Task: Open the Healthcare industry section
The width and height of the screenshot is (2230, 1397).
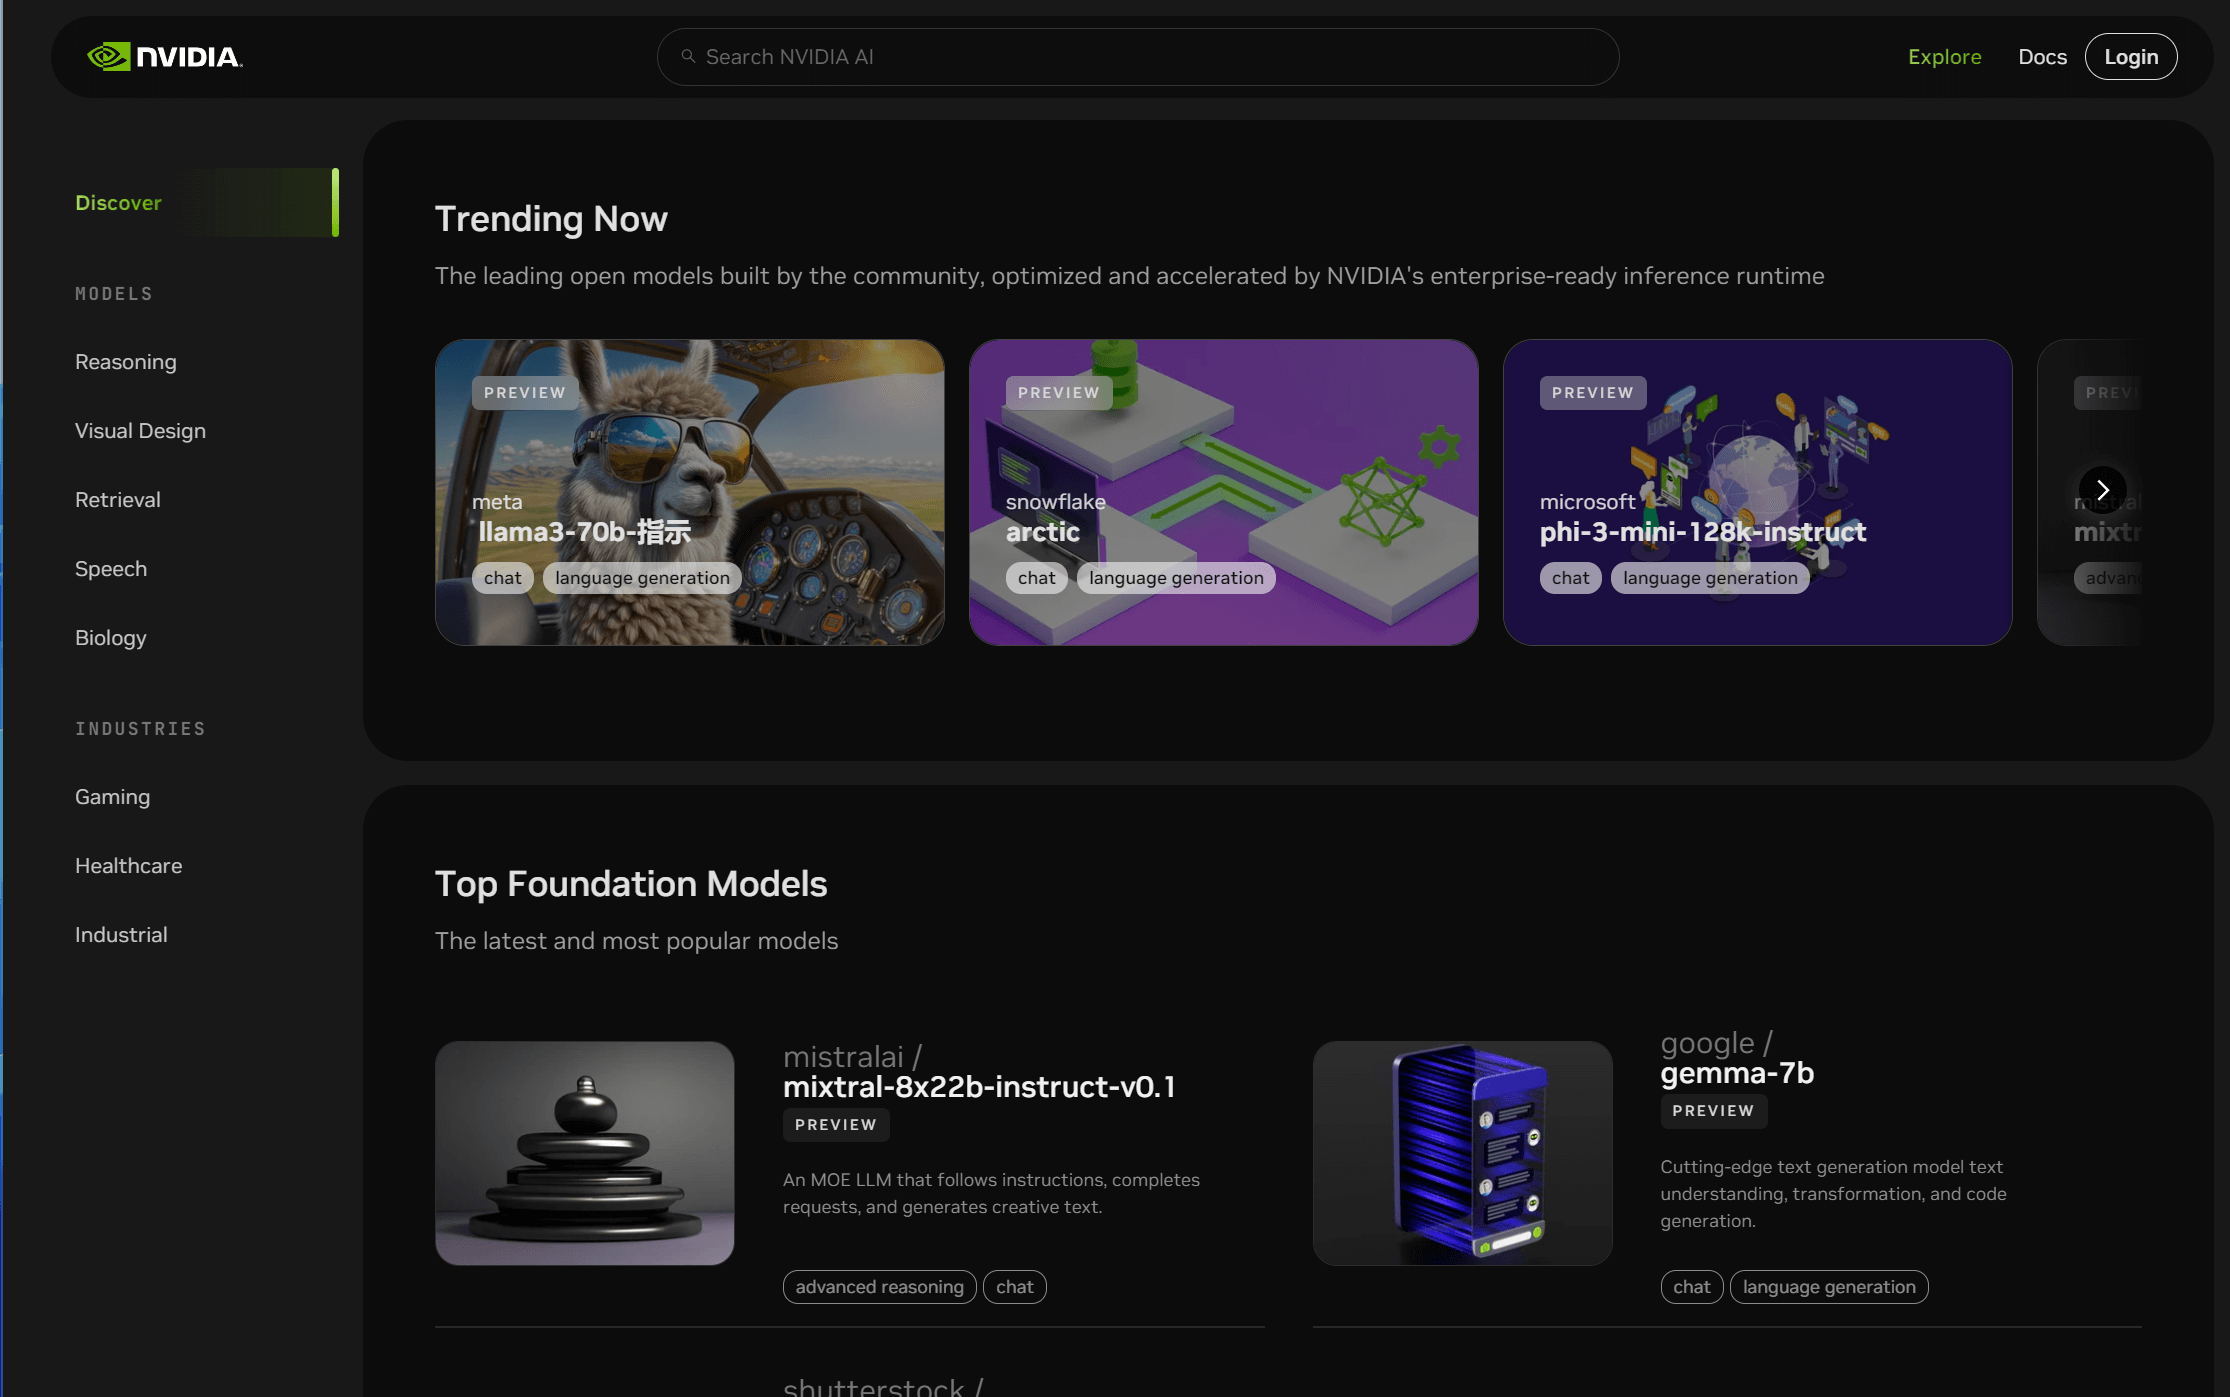Action: pyautogui.click(x=129, y=866)
